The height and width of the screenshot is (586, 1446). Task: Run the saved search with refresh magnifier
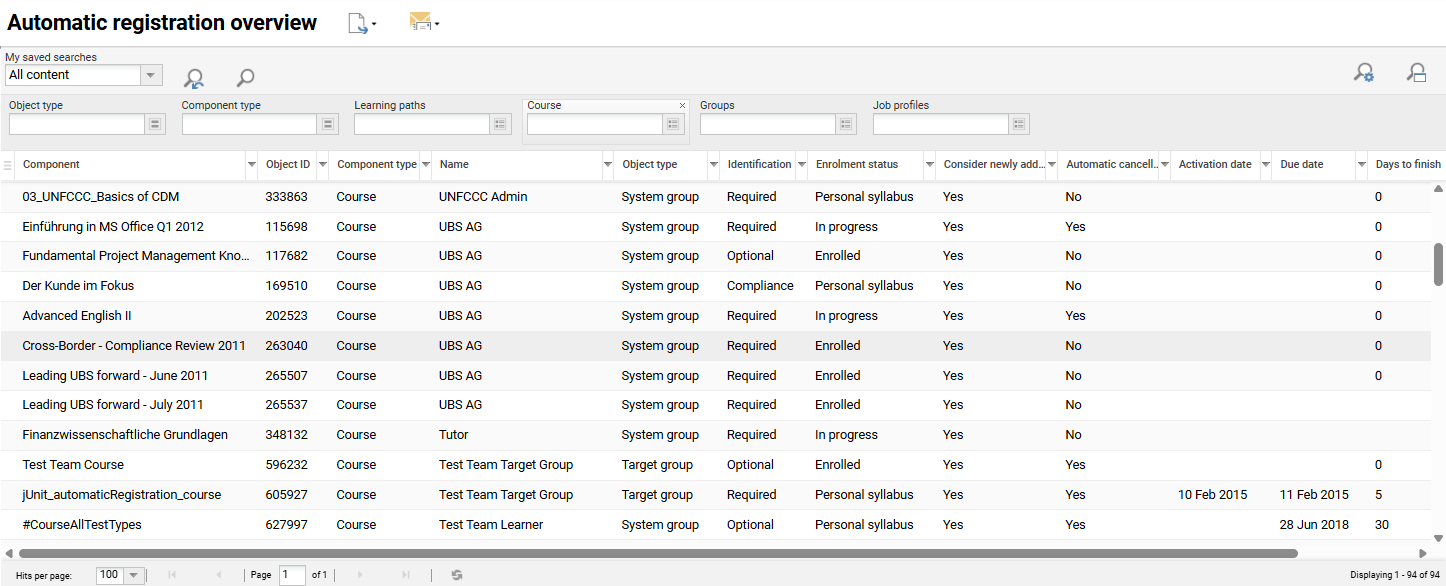(x=194, y=77)
